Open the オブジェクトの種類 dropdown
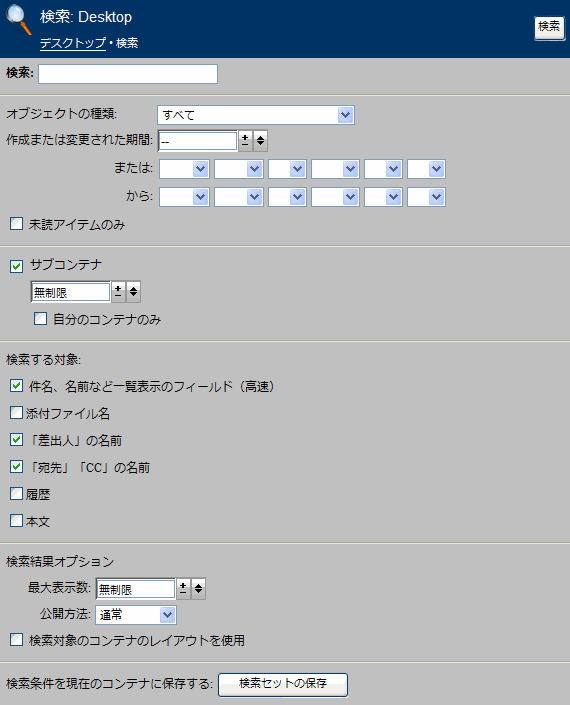 (x=256, y=115)
